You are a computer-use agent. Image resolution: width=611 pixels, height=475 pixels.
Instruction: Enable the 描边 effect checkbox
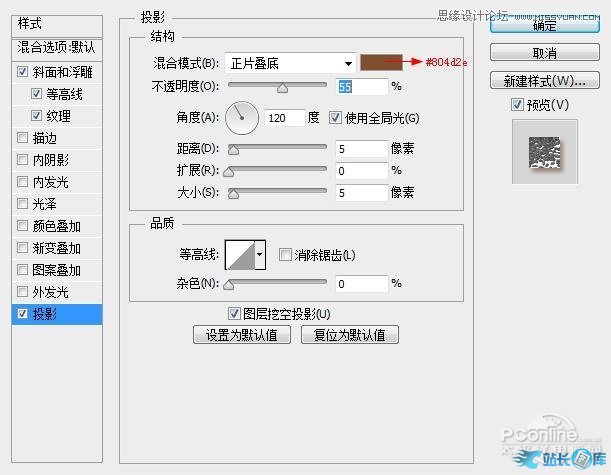23,138
